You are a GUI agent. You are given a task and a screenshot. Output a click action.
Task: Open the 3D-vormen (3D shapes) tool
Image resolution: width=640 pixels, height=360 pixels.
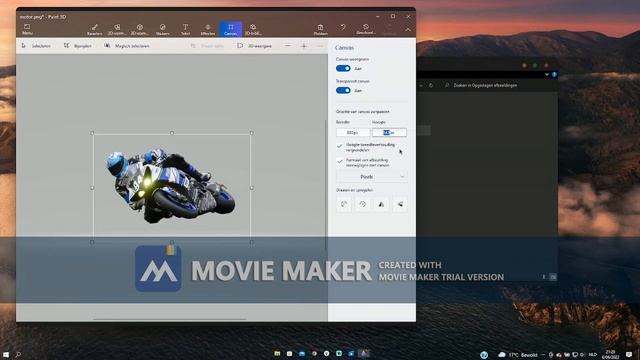[x=140, y=29]
